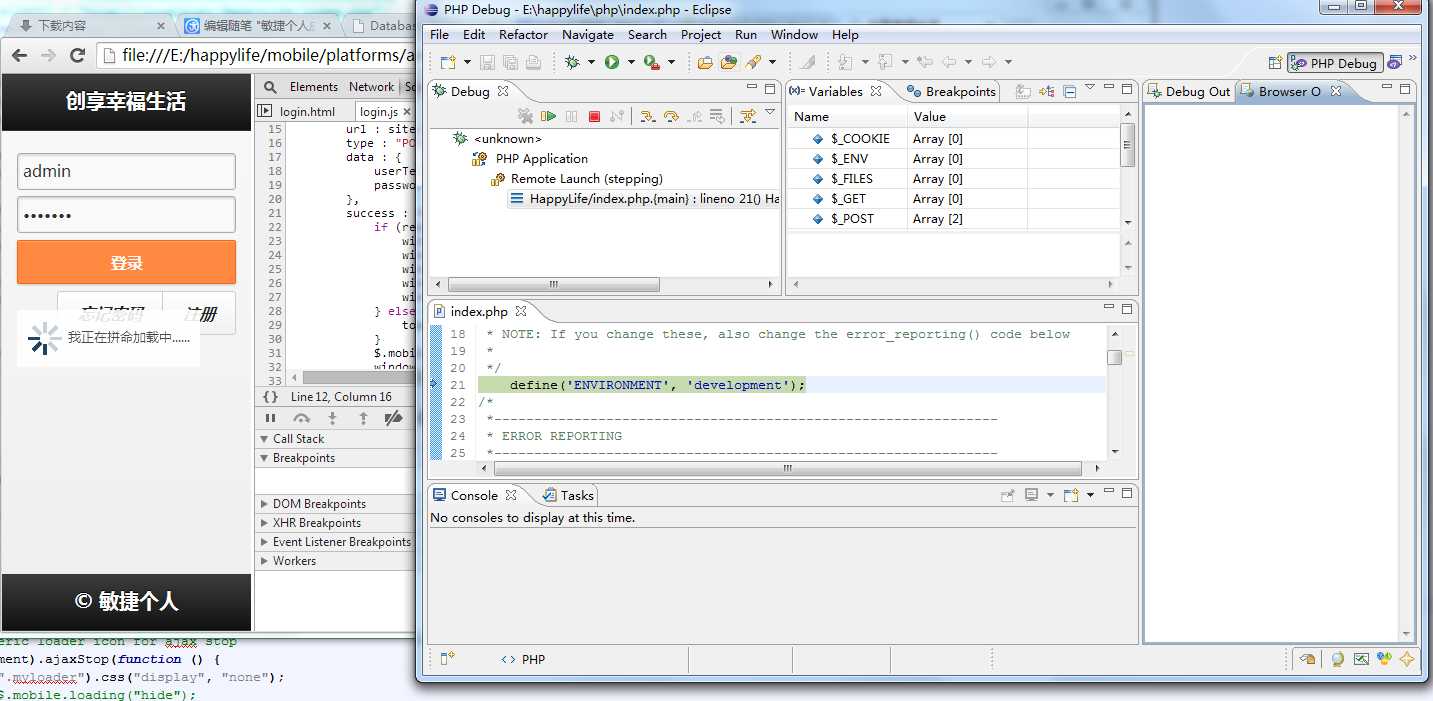Image resolution: width=1433 pixels, height=701 pixels.
Task: Click the Search flashlight icon in toolbar
Action: [753, 62]
